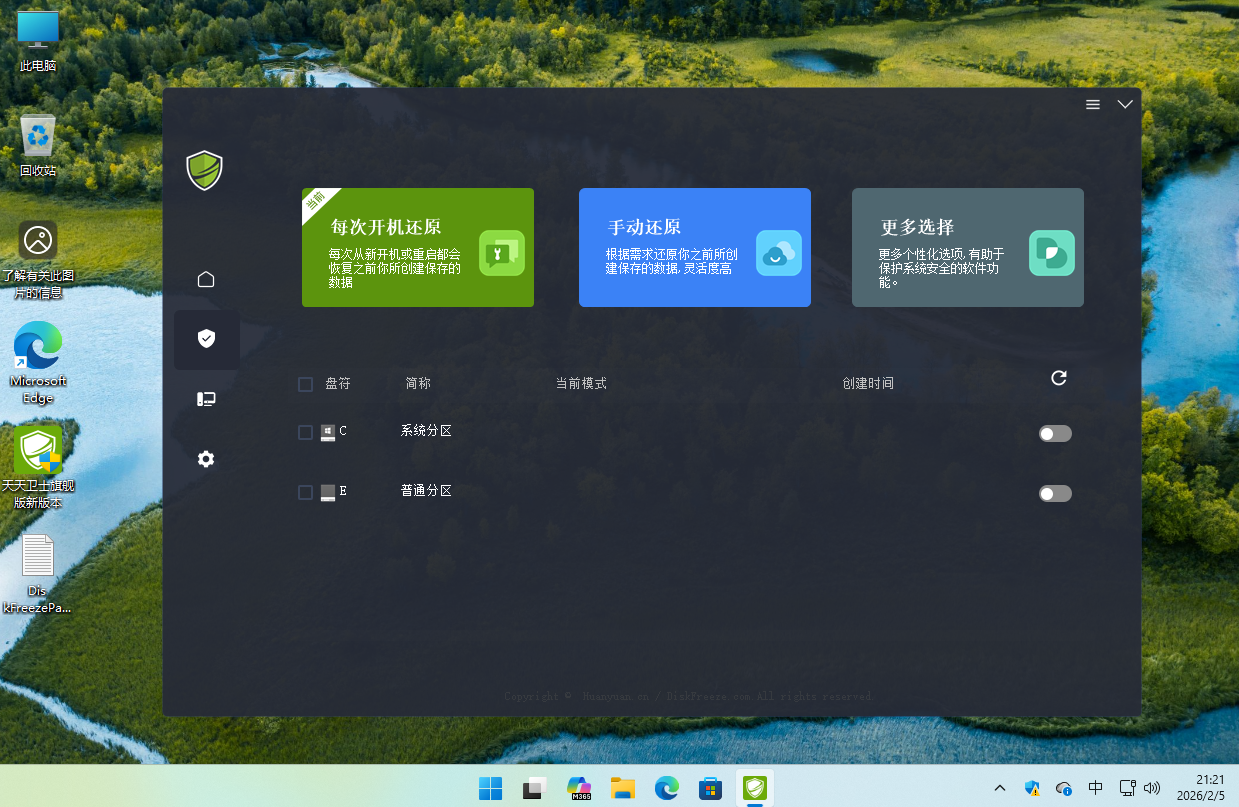Enable protection toggle for C drive
Image resolution: width=1239 pixels, height=807 pixels.
click(1055, 433)
